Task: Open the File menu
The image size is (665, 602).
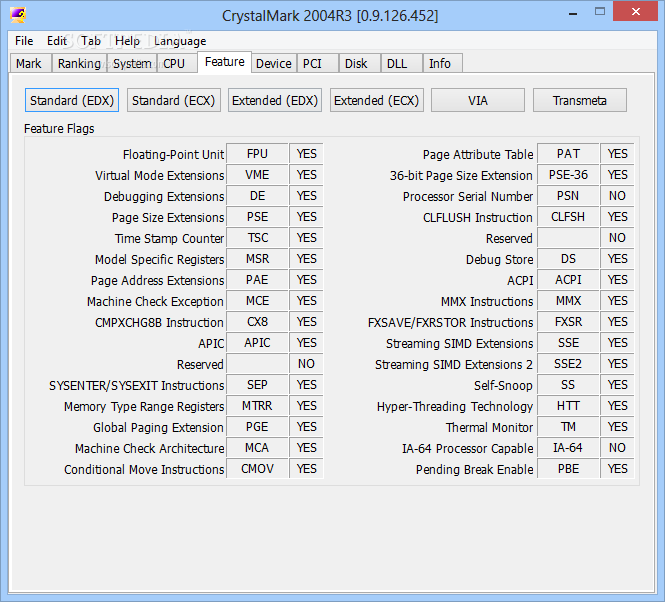Action: coord(24,41)
